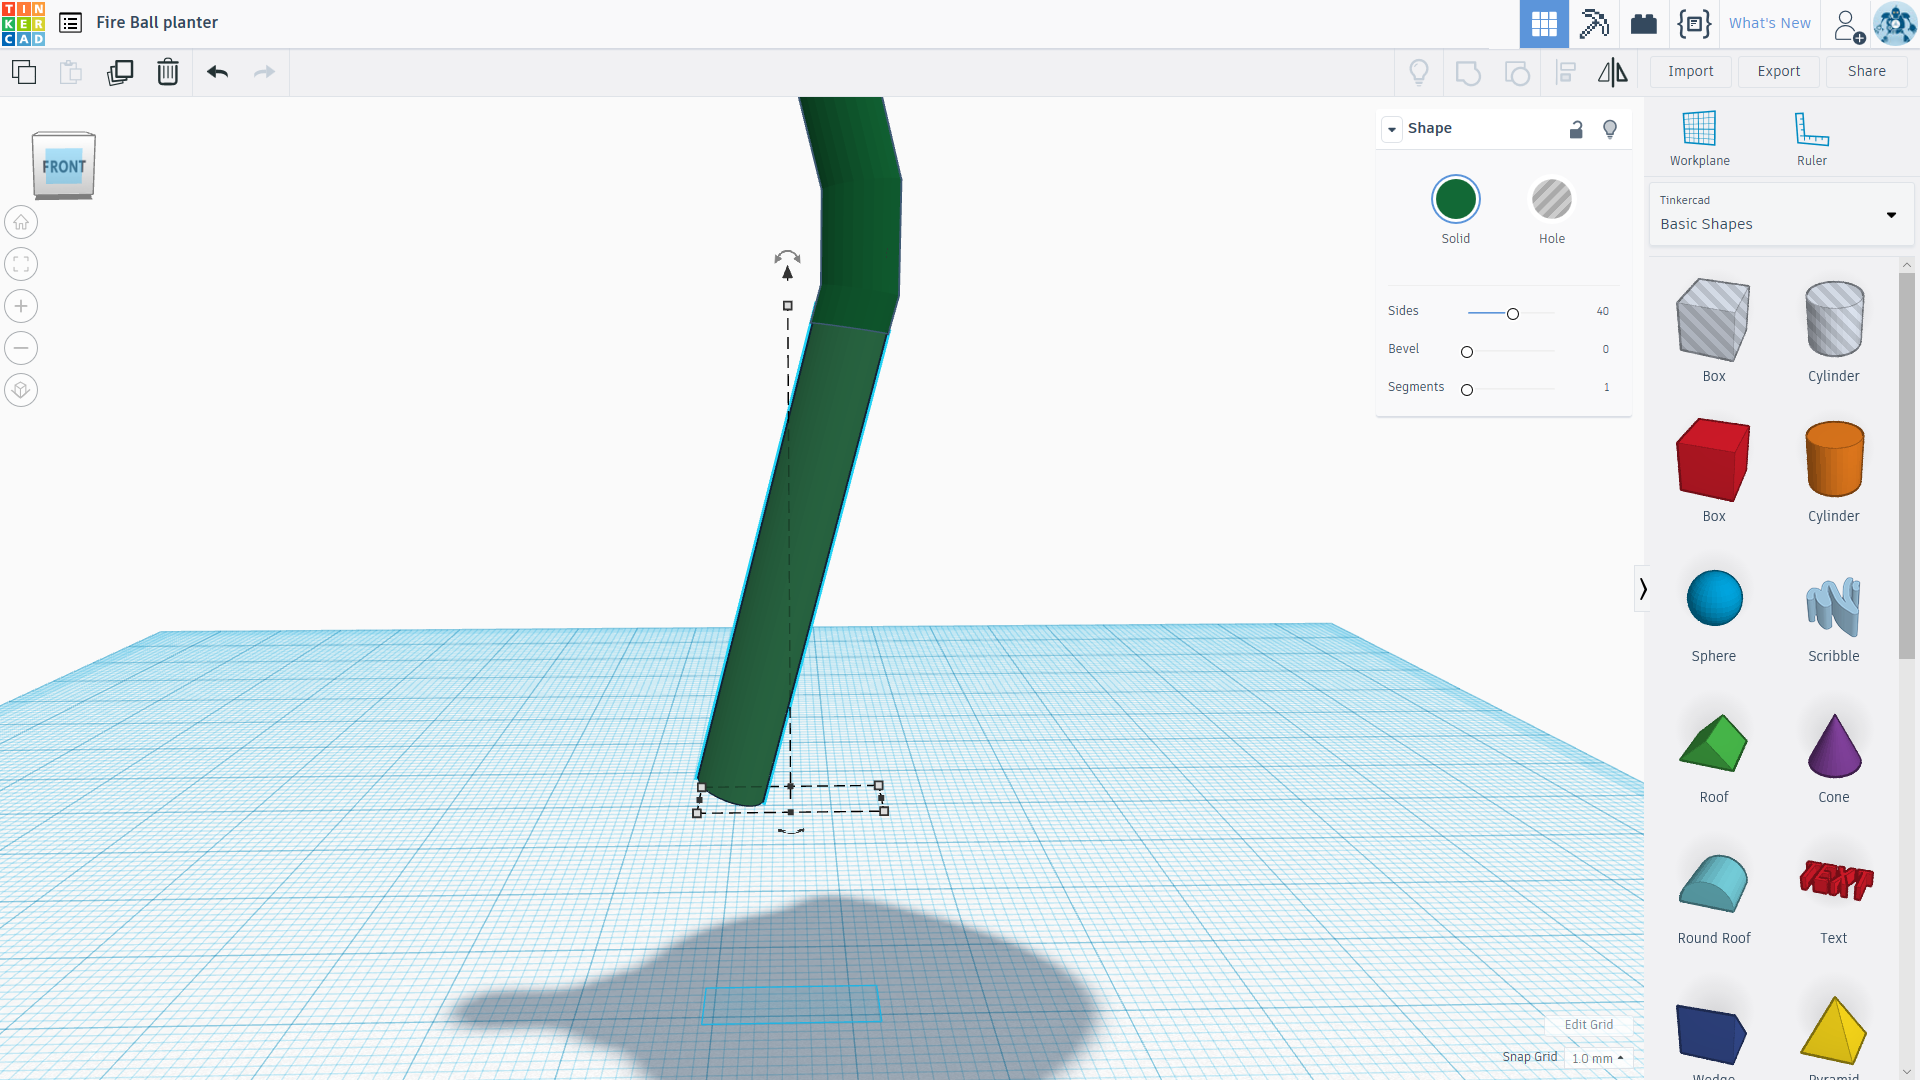This screenshot has height=1080, width=1920.
Task: Click the Tinkercad logo
Action: point(23,23)
